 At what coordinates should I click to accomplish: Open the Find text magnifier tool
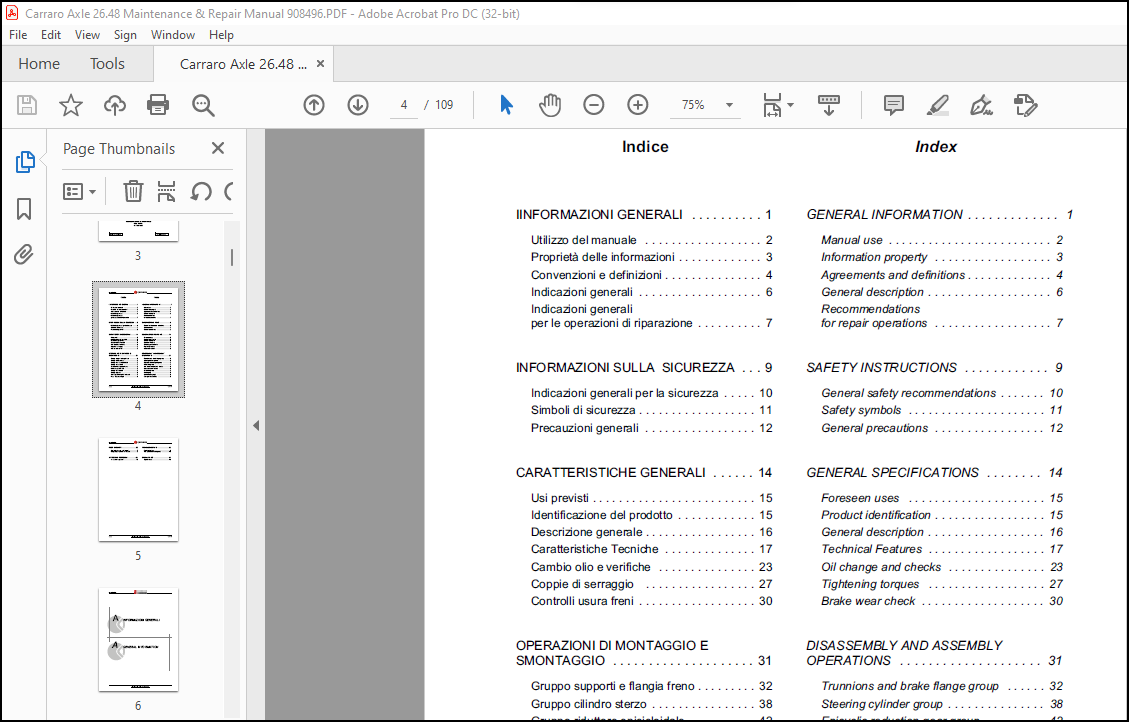[203, 105]
